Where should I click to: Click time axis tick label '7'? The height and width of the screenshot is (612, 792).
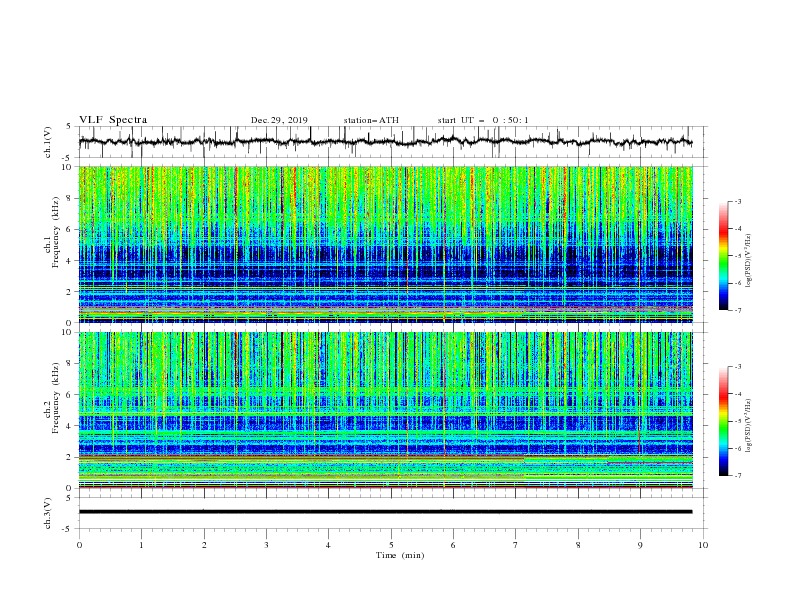click(x=516, y=545)
